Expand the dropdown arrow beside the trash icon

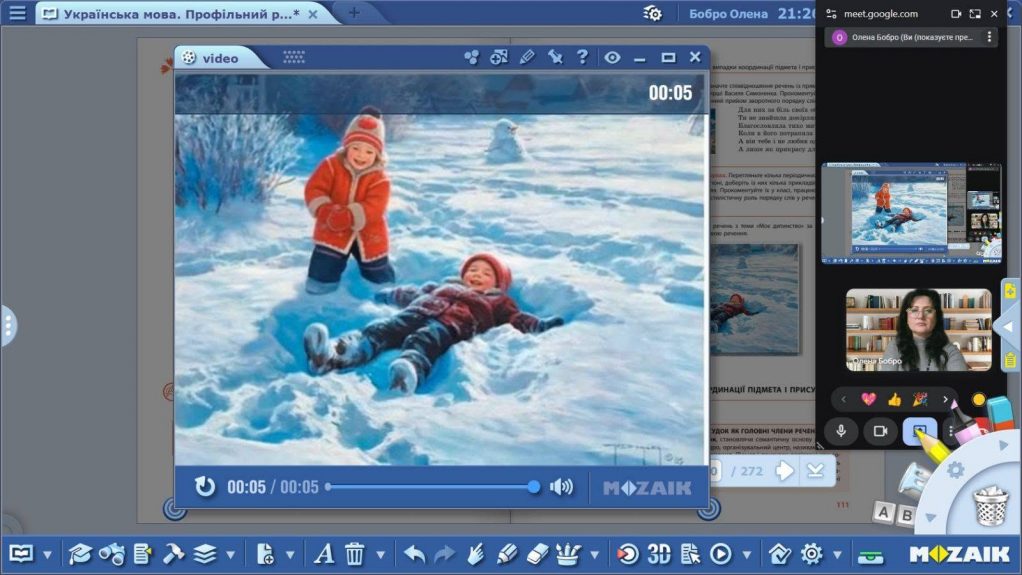[x=381, y=555]
